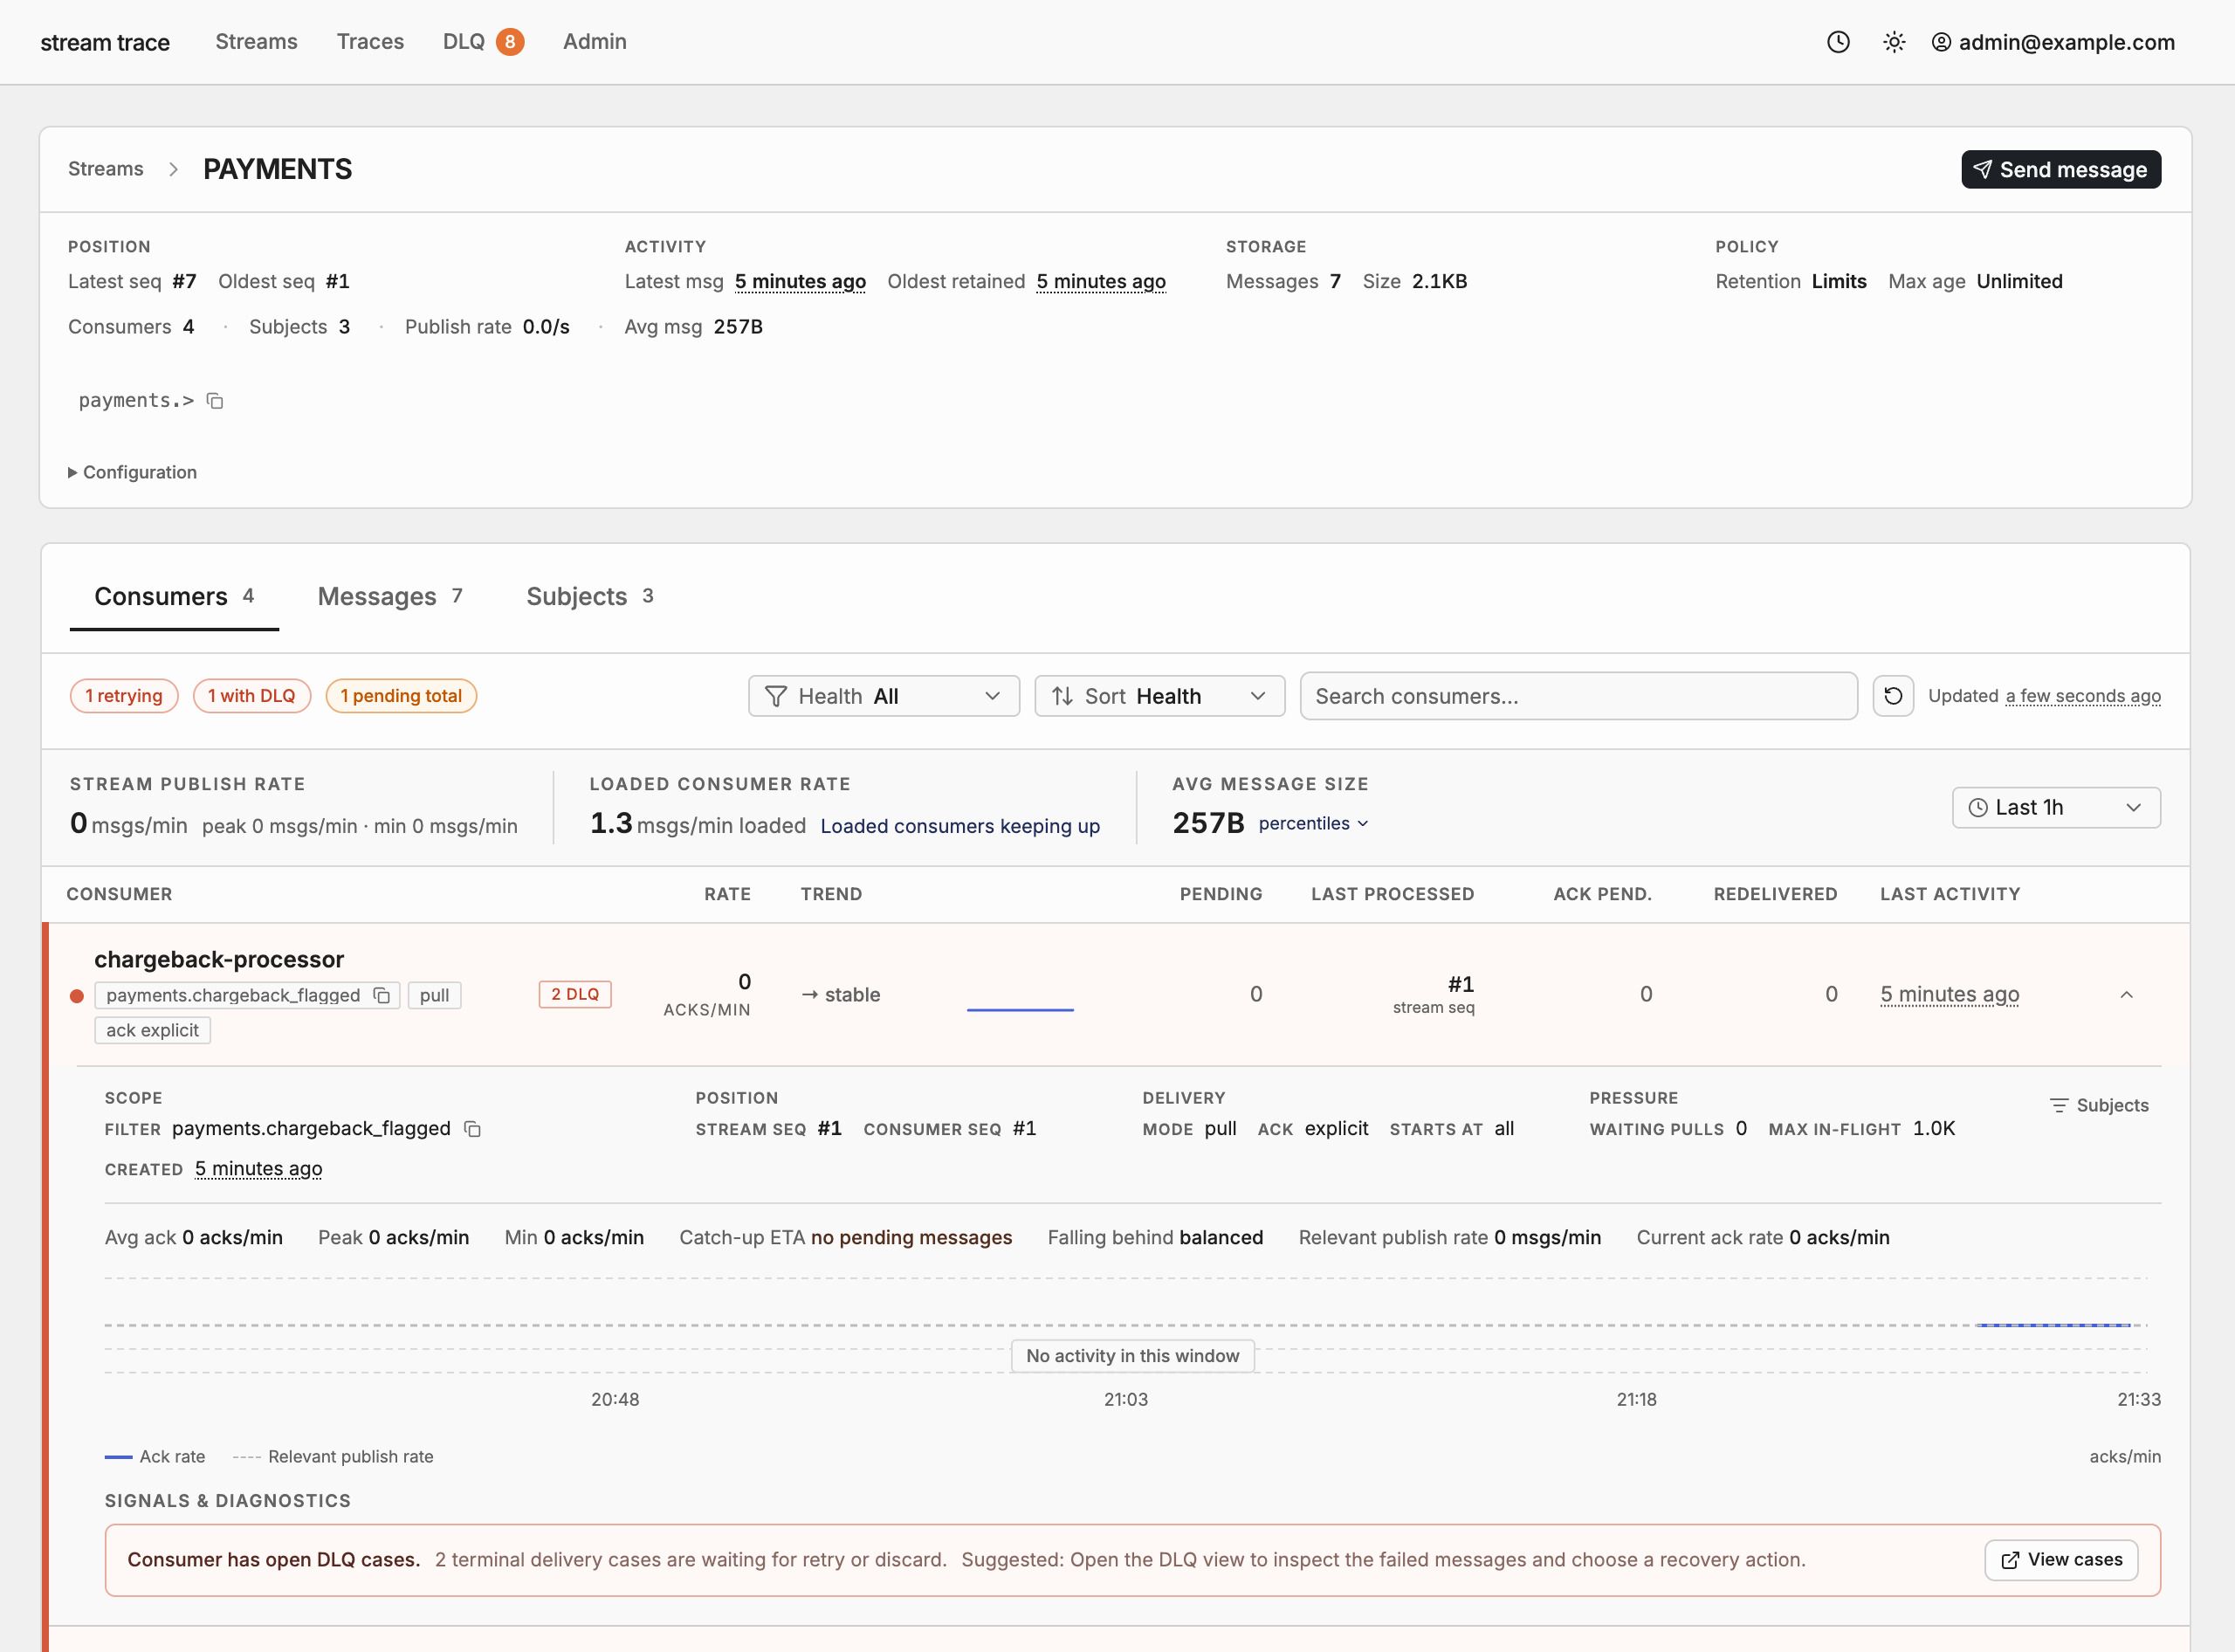Click the View cases button
Viewport: 2235px width, 1652px height.
[2061, 1560]
